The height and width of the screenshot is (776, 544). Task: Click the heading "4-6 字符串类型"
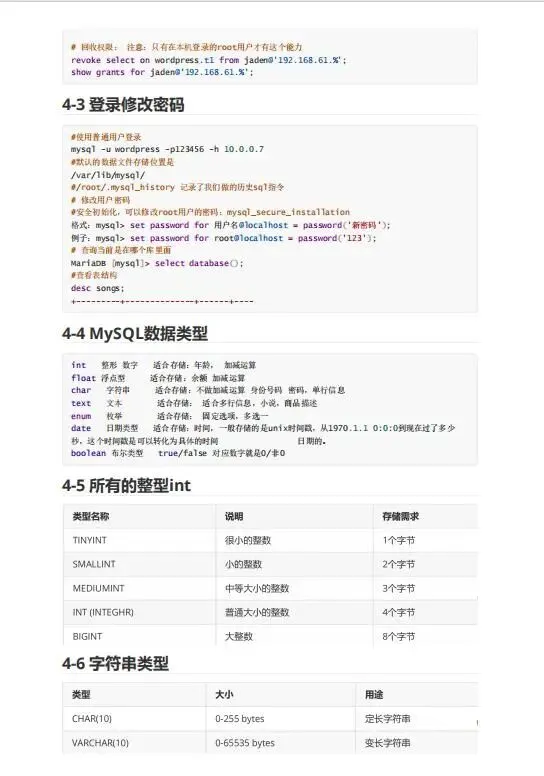115,663
